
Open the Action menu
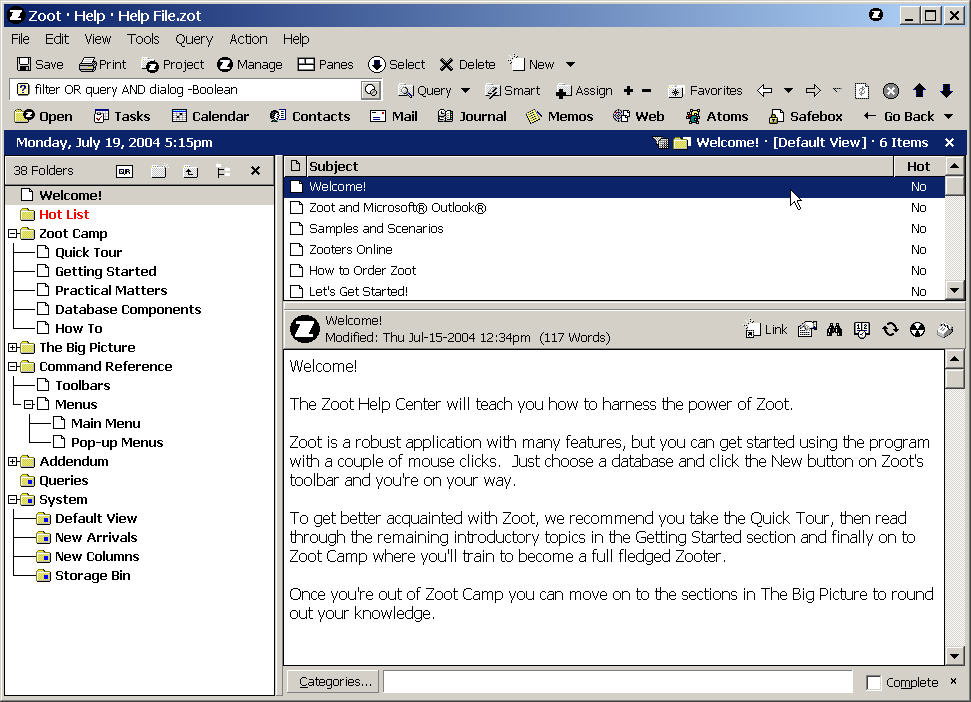point(248,39)
